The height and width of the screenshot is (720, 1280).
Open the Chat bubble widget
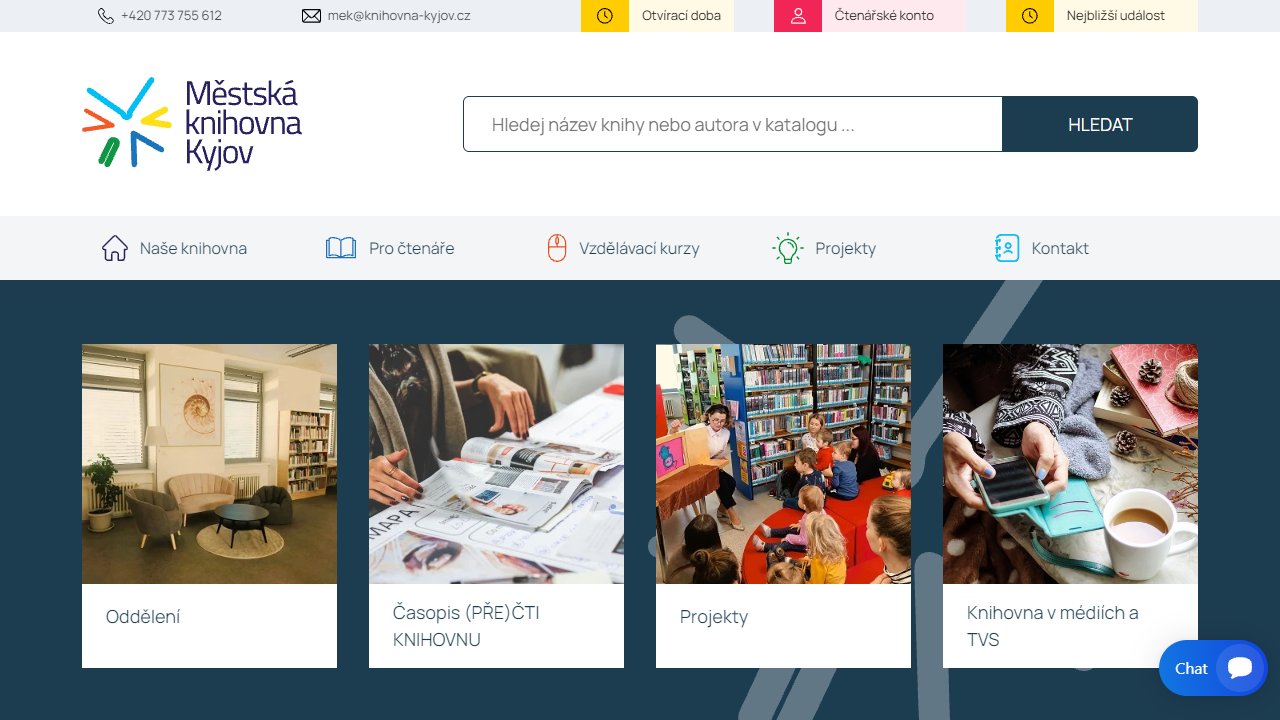coord(1213,668)
